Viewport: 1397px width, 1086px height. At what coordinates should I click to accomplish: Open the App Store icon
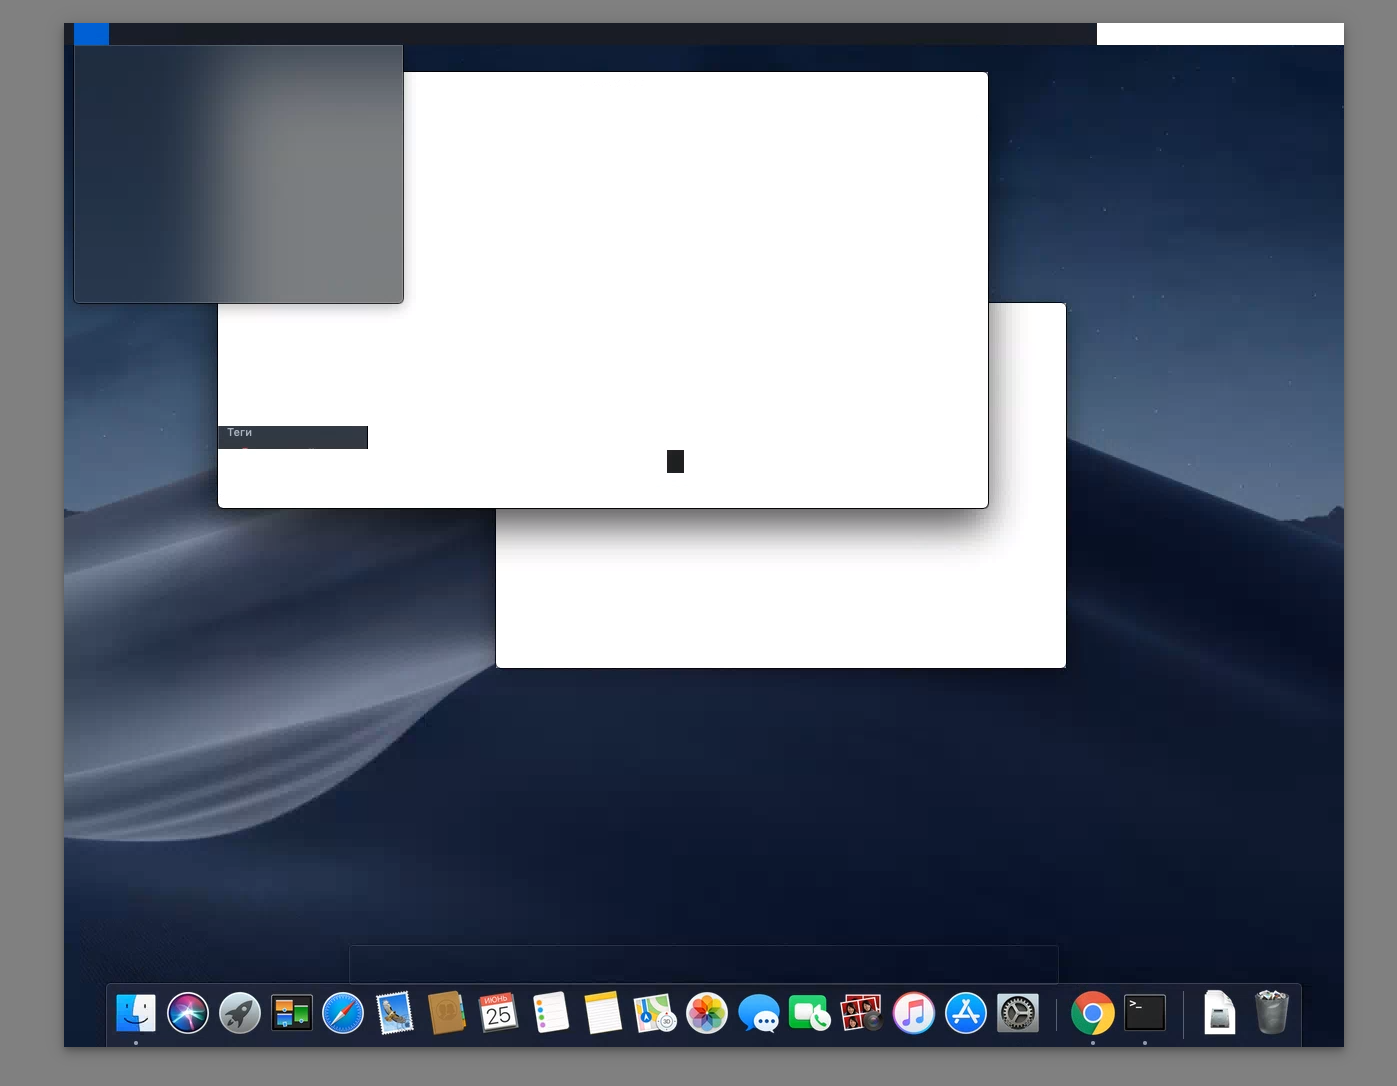[x=966, y=1013]
